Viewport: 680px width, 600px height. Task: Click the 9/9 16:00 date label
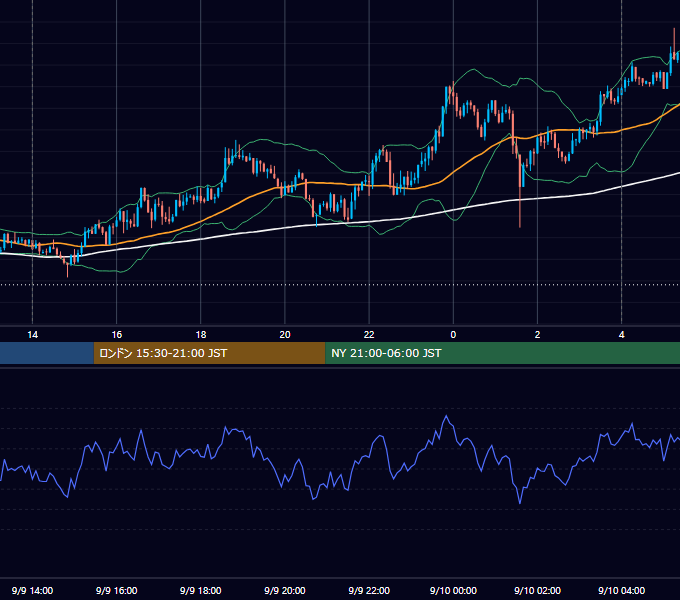117,591
